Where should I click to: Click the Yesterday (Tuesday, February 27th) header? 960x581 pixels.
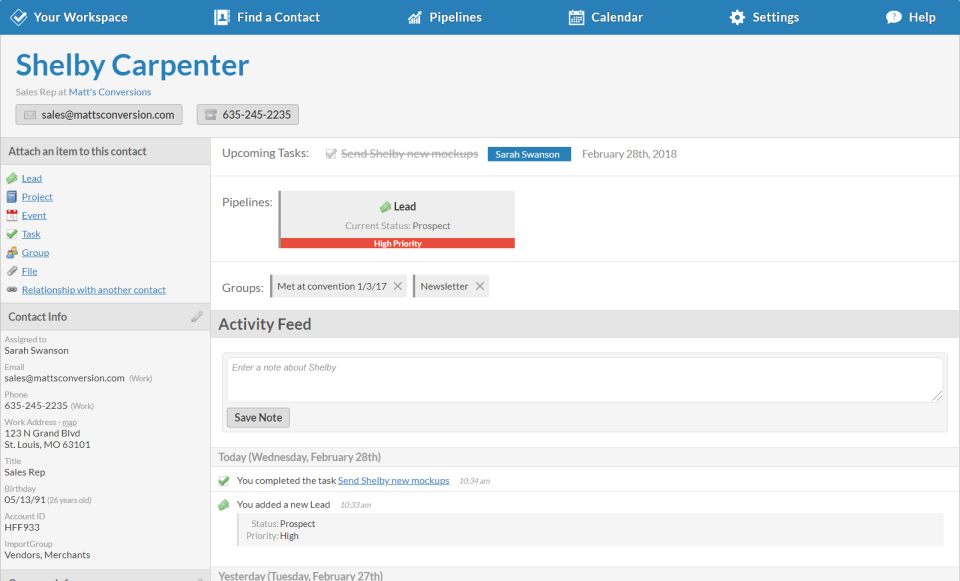coord(300,575)
